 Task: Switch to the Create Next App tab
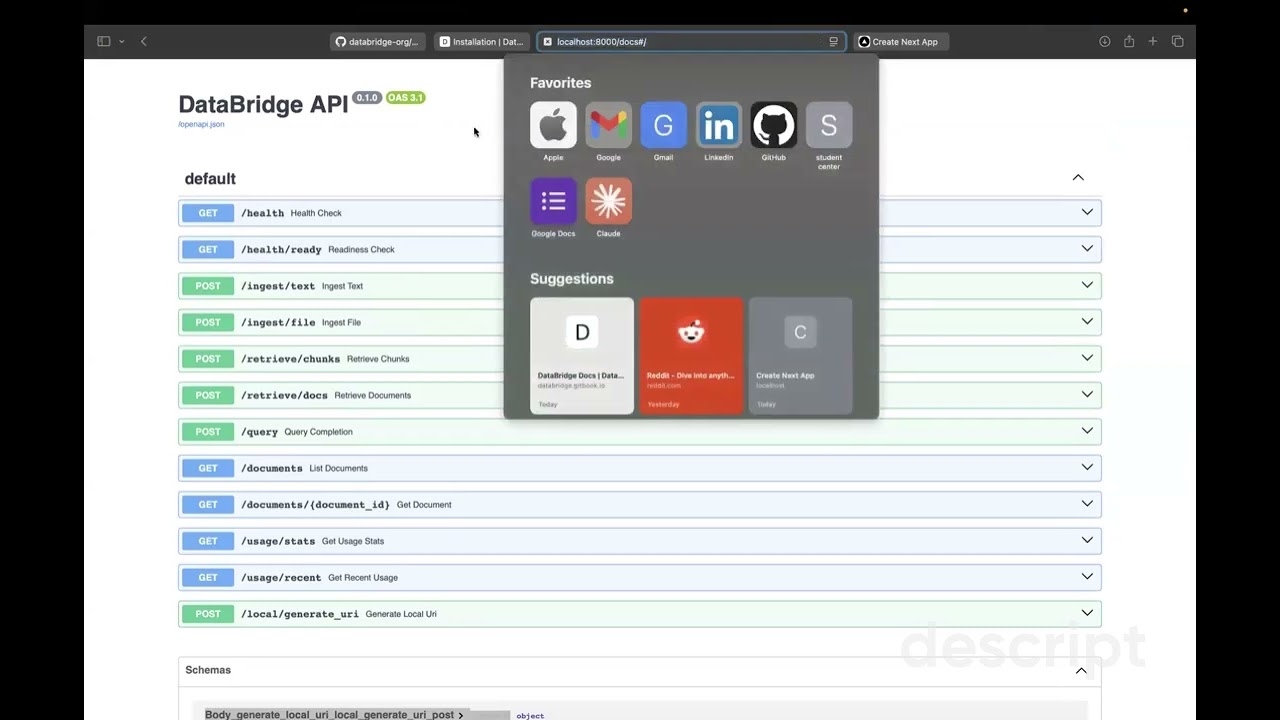click(901, 42)
